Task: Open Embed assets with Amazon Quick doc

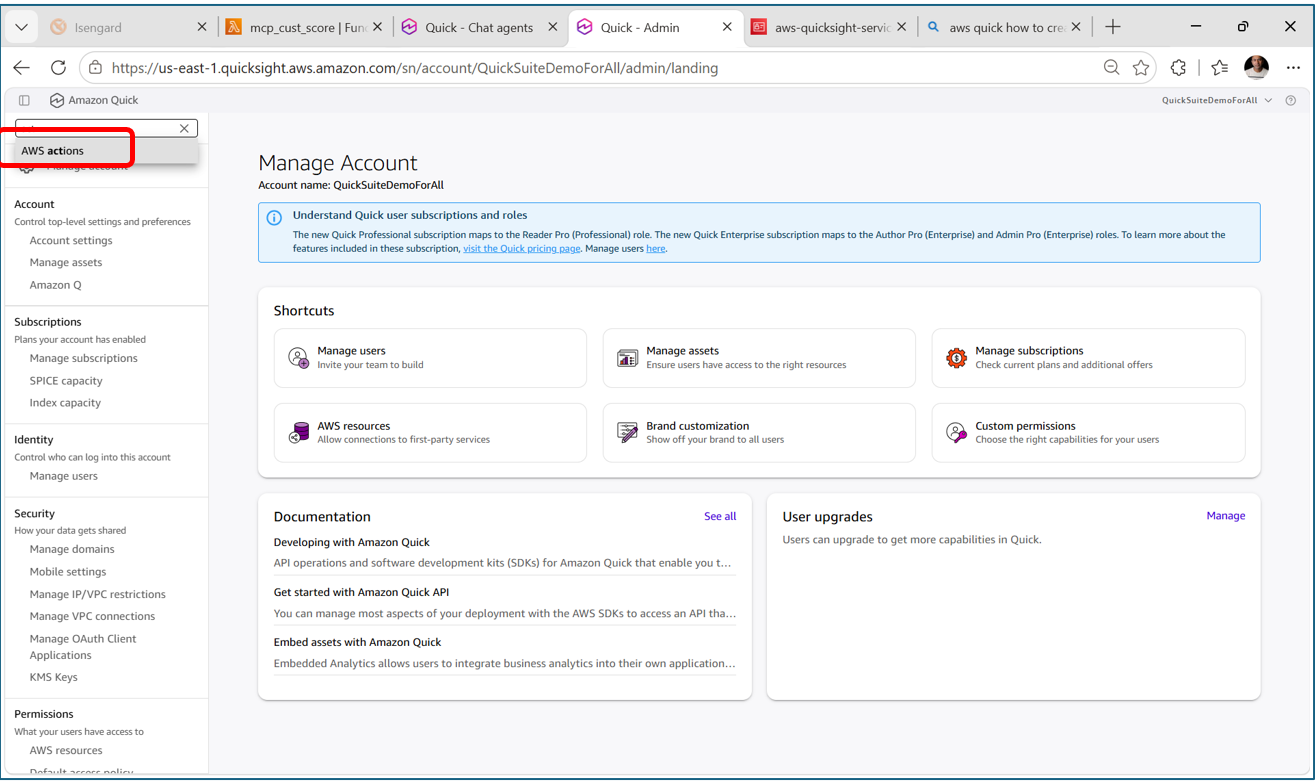Action: pyautogui.click(x=357, y=642)
